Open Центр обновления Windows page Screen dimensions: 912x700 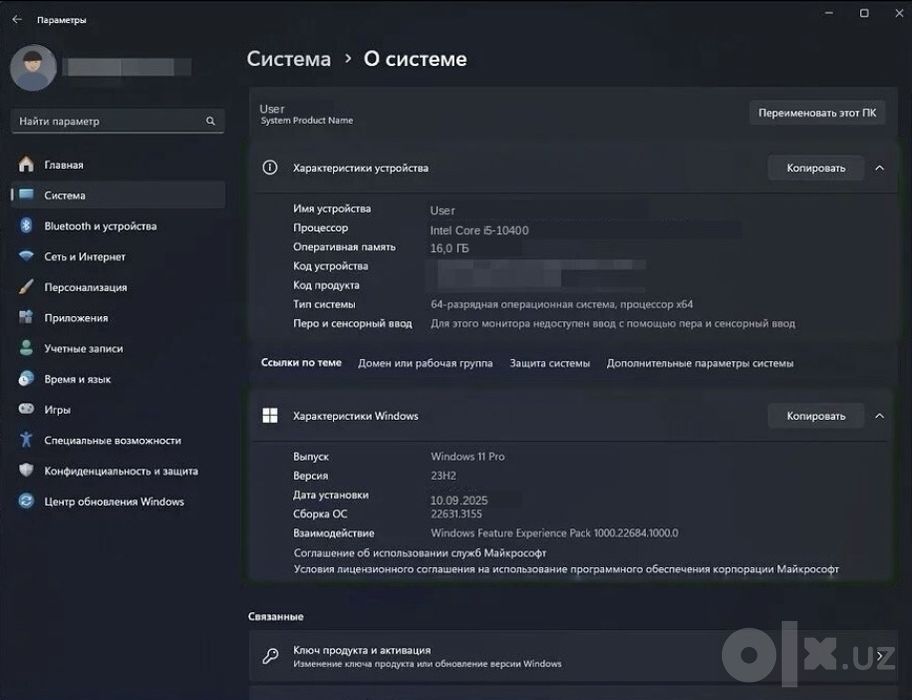pyautogui.click(x=118, y=501)
